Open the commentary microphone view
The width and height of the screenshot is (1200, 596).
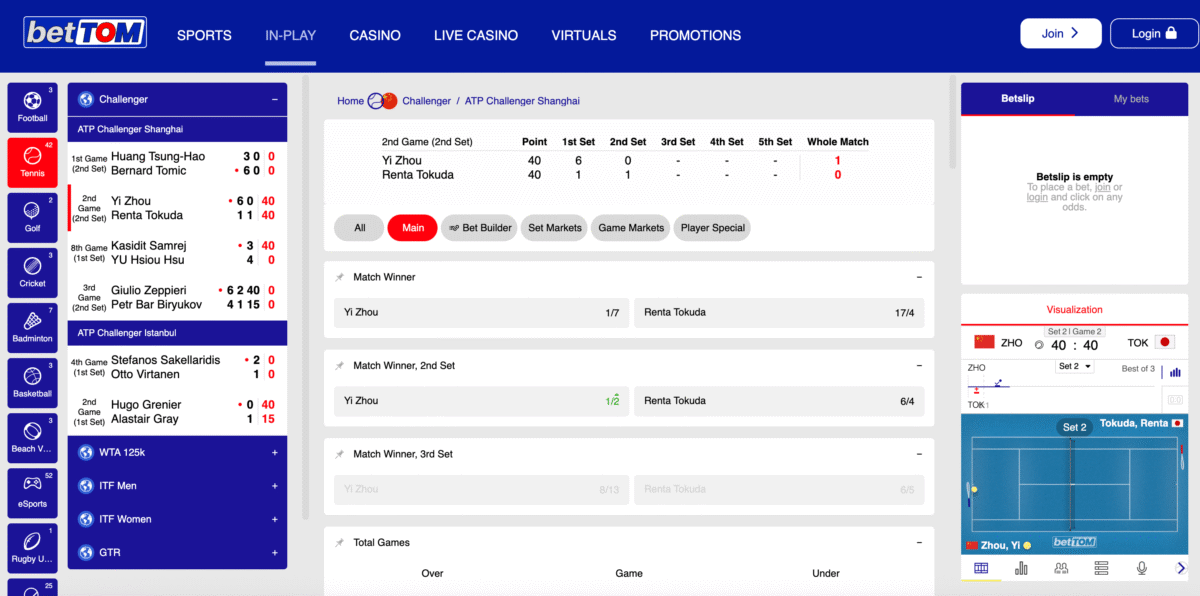pos(1141,568)
